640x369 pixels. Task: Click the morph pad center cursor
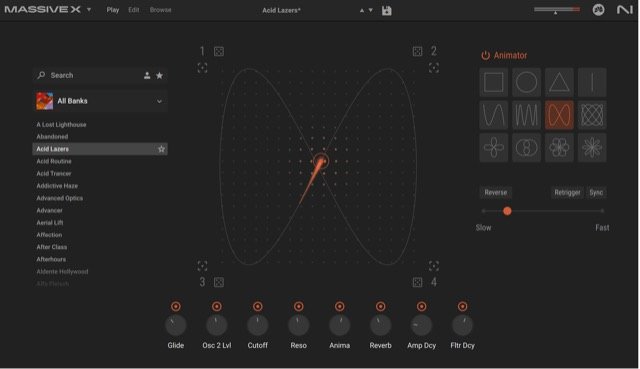(321, 161)
